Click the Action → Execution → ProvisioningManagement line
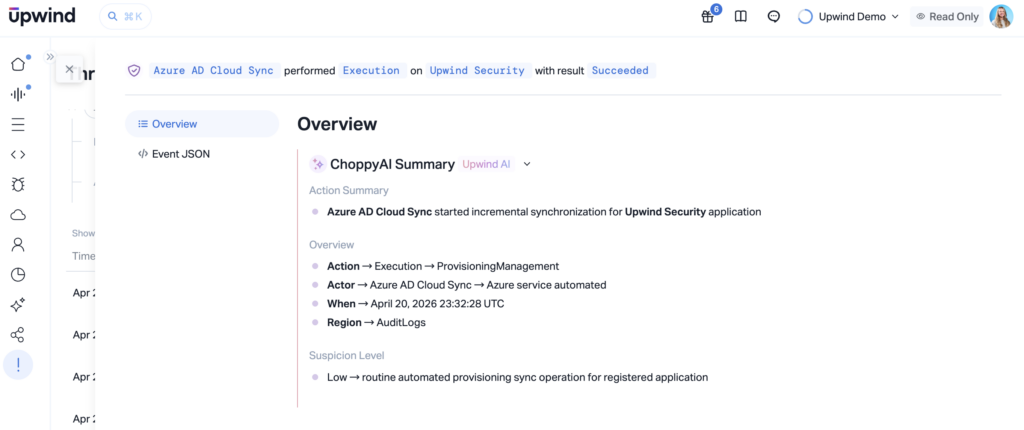The image size is (1024, 430). [443, 267]
